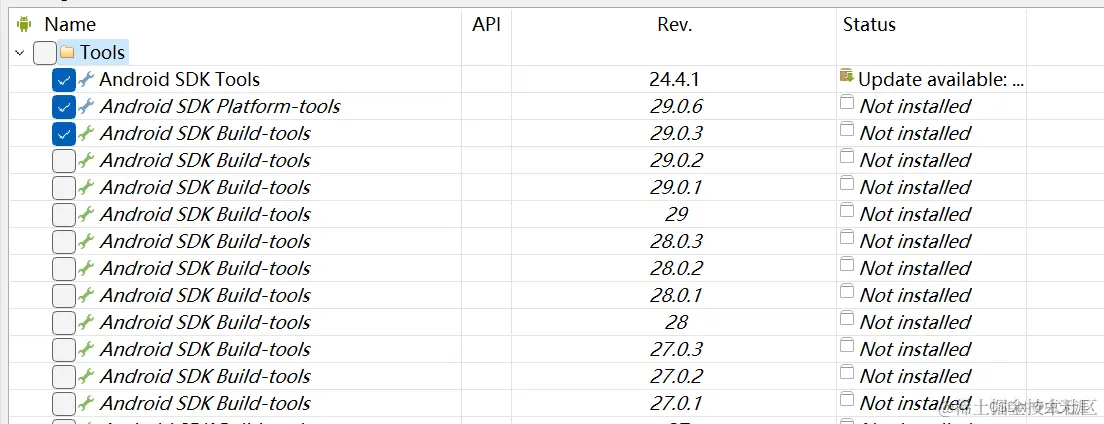Image resolution: width=1104 pixels, height=424 pixels.
Task: Click Not installed status icon for rev 29.0.2
Action: coord(847,157)
